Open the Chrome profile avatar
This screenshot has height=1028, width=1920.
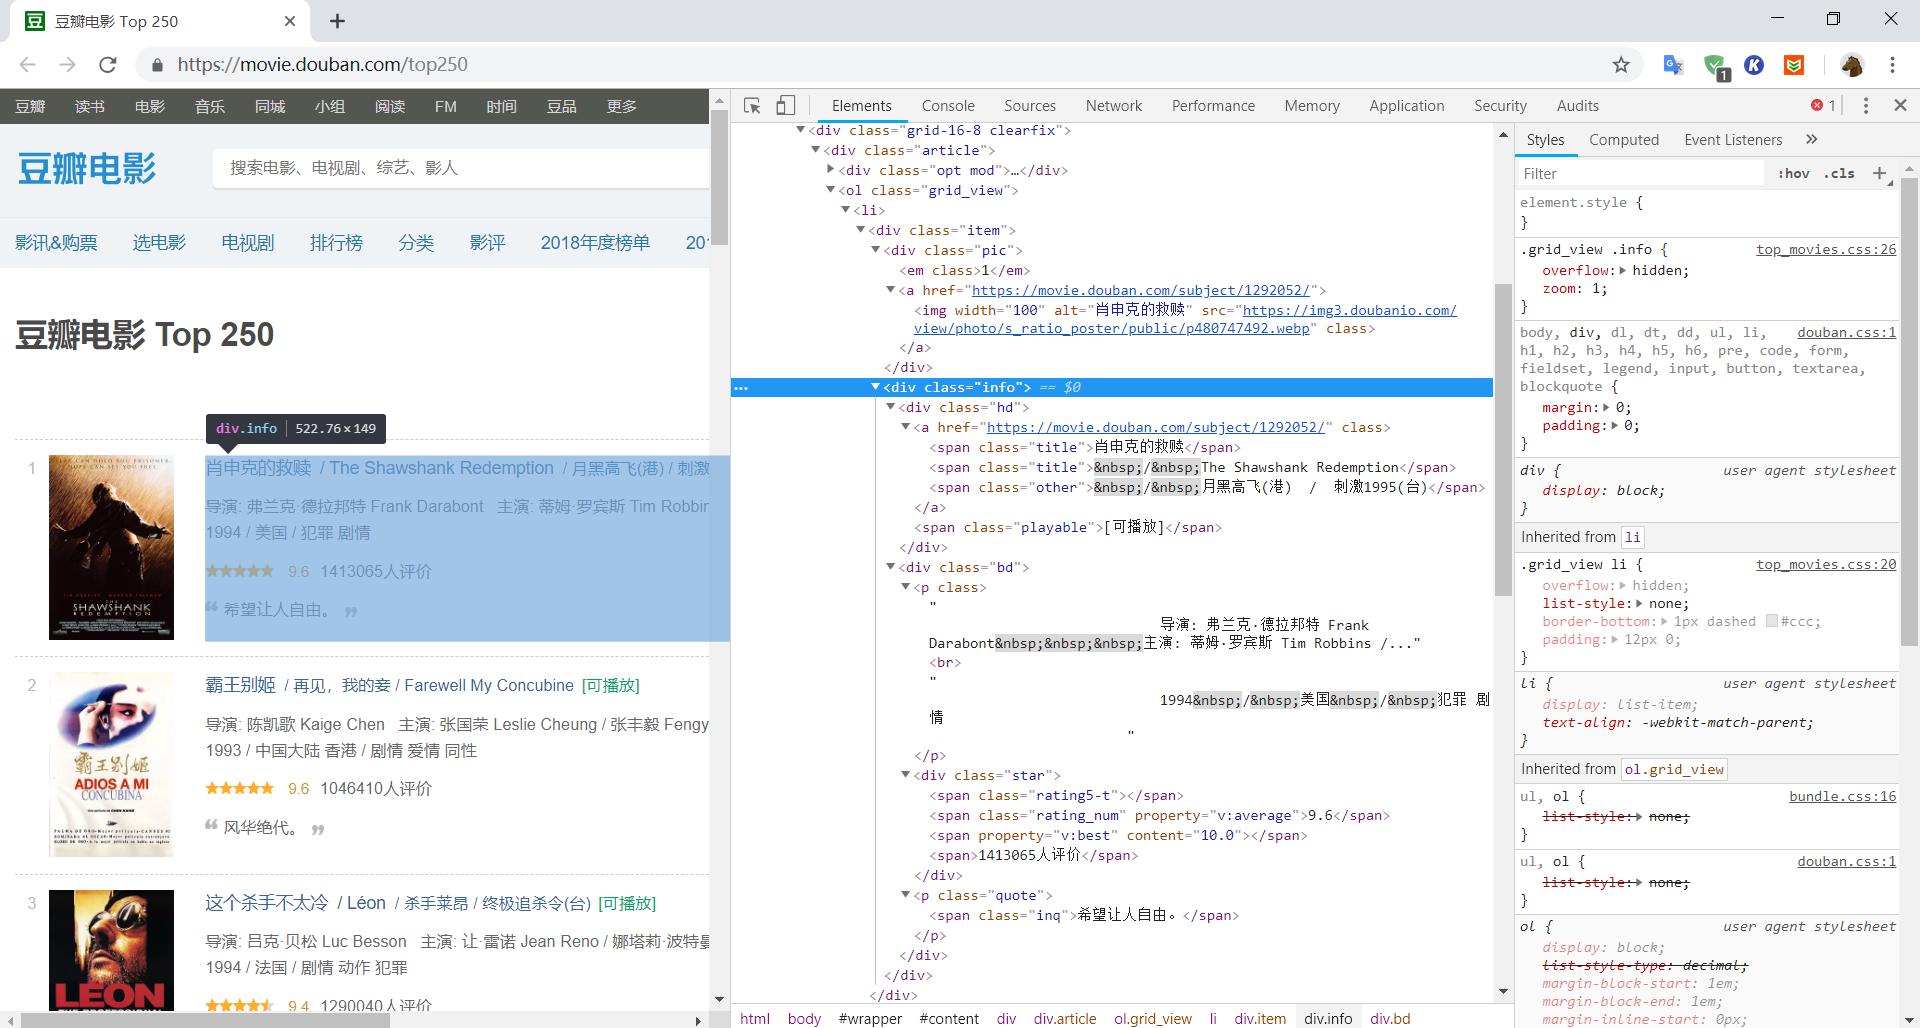point(1852,65)
